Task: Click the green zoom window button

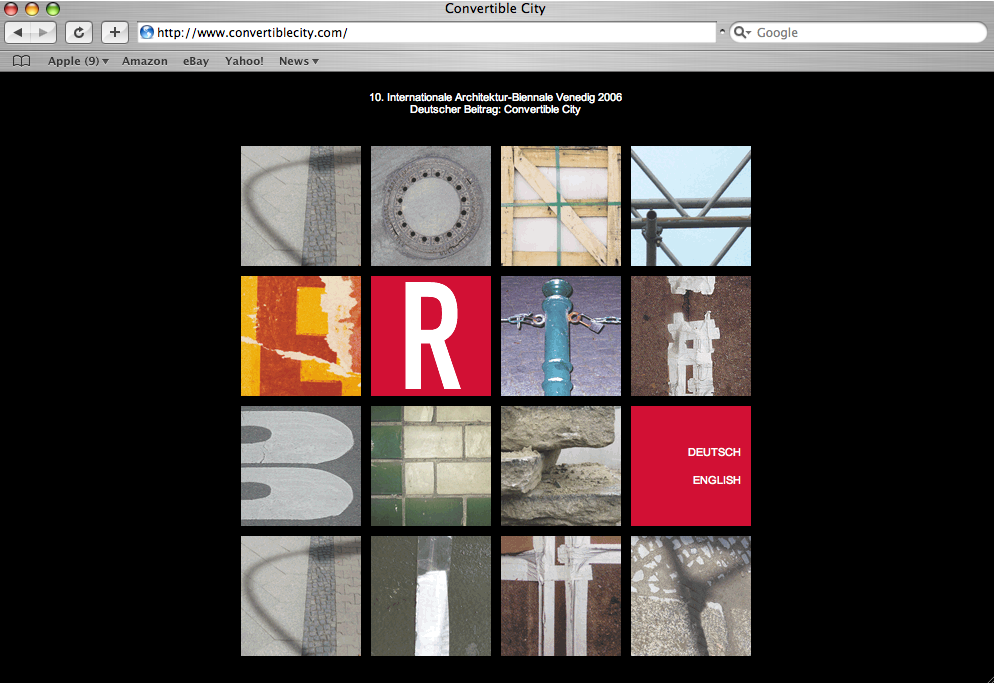Action: [53, 9]
